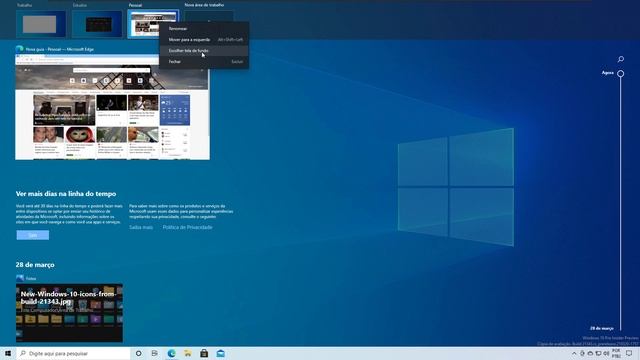Switch to the Estudos virtual desktop
The image size is (640, 360).
pyautogui.click(x=97, y=24)
